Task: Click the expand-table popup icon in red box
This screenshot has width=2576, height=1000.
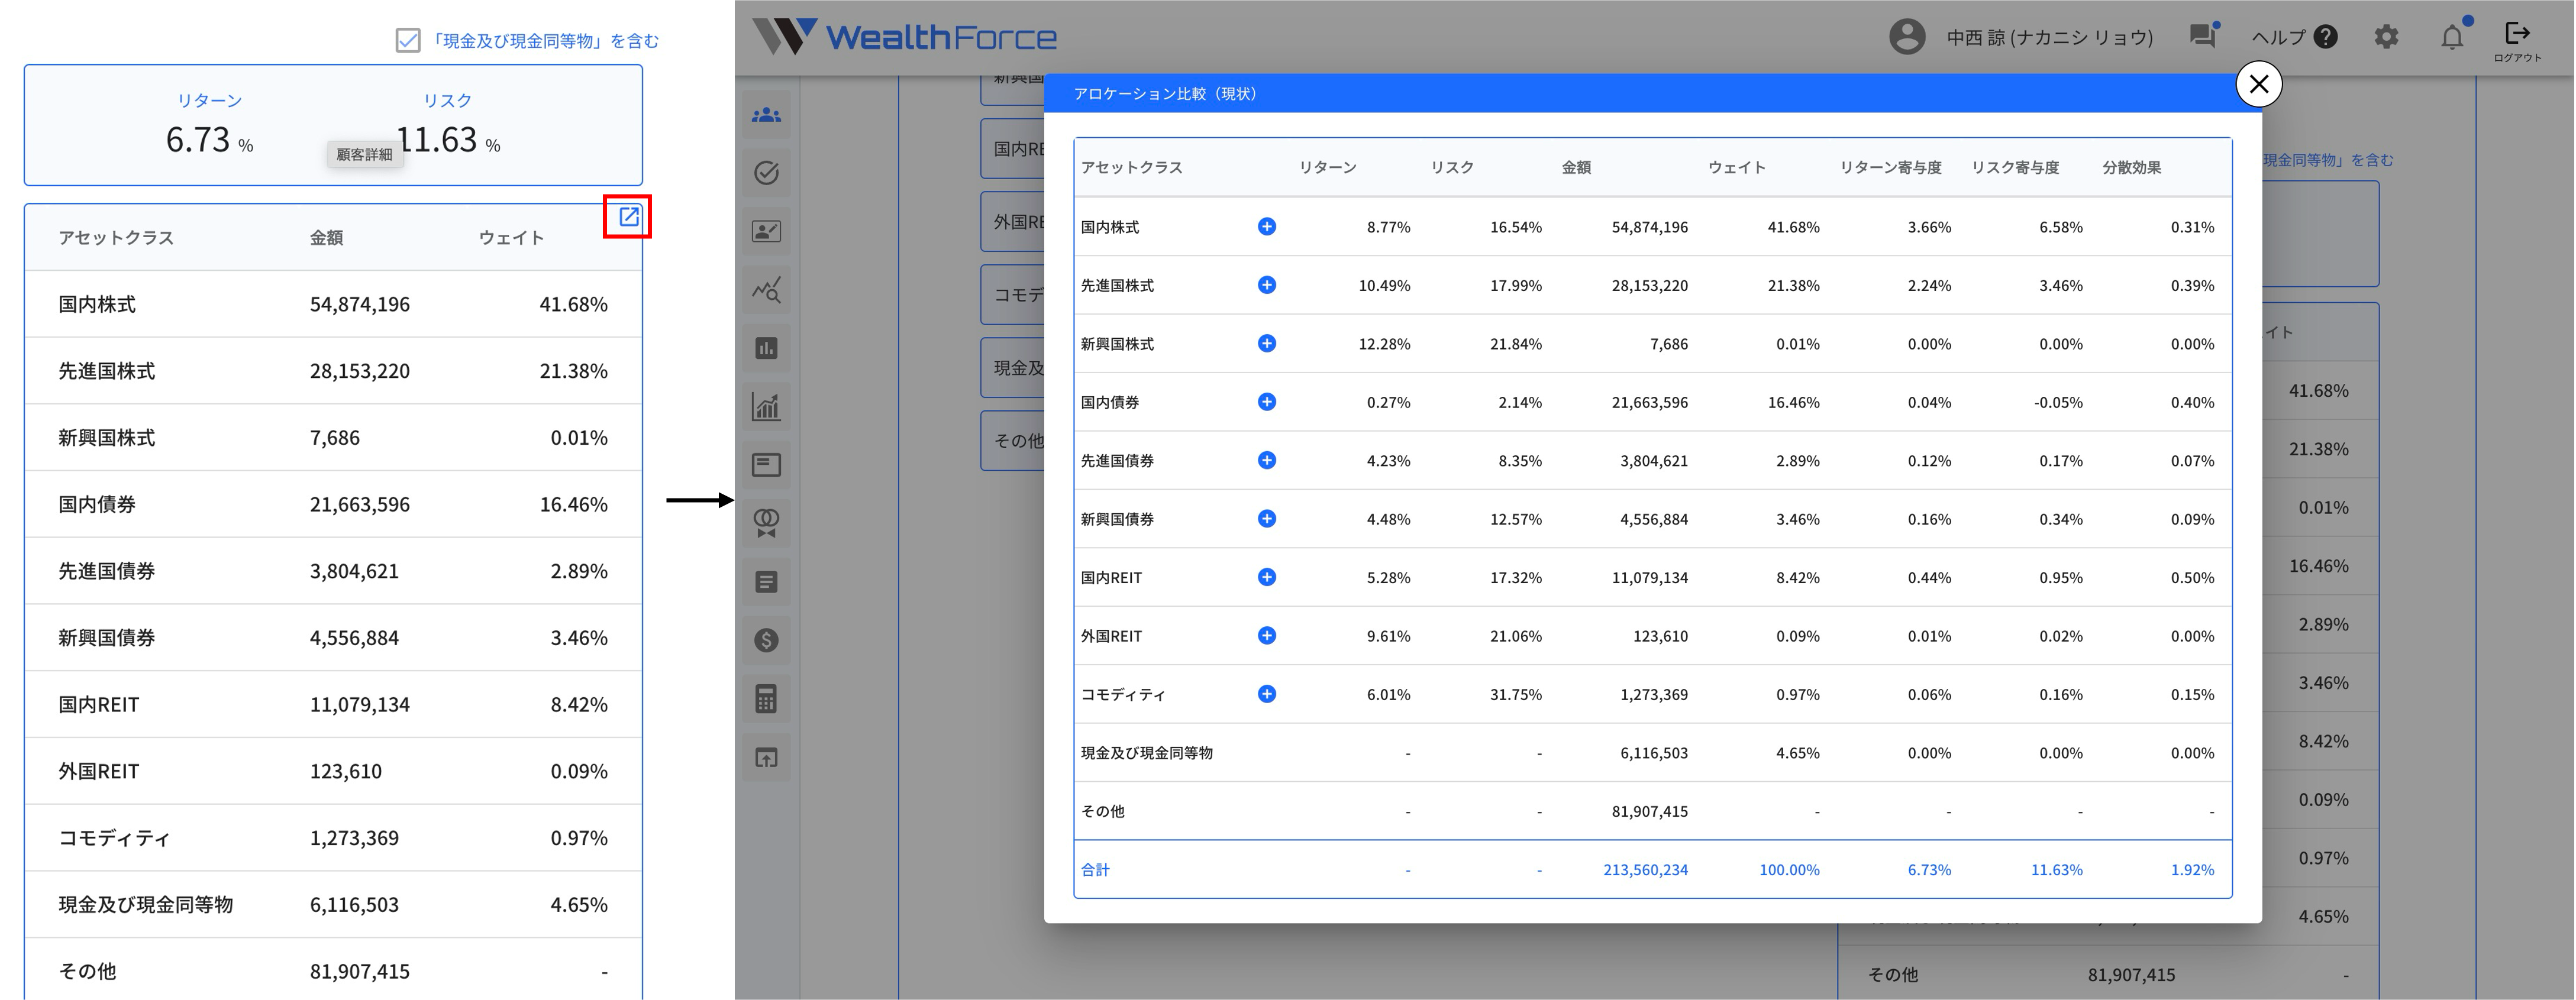Action: coord(628,216)
